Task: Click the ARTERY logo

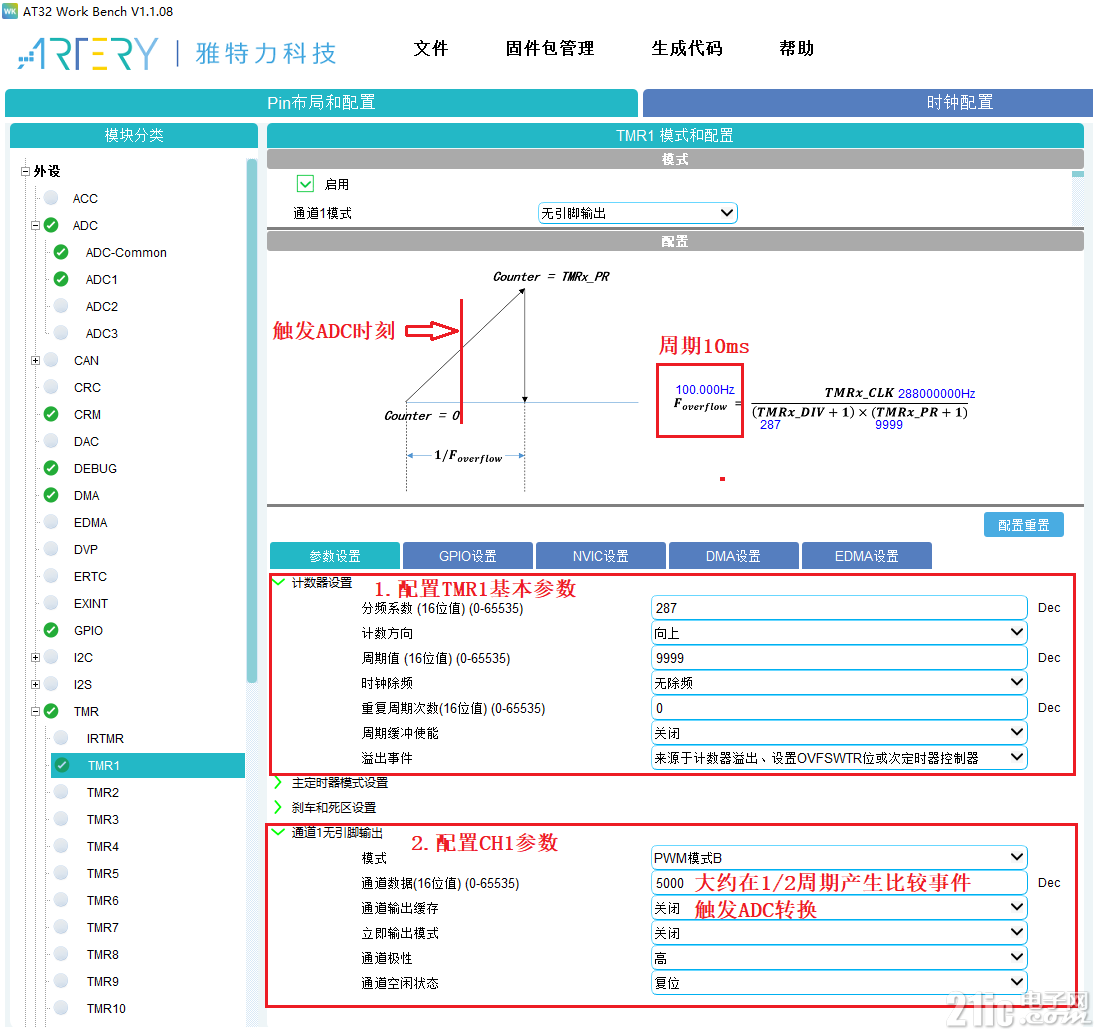Action: point(88,54)
